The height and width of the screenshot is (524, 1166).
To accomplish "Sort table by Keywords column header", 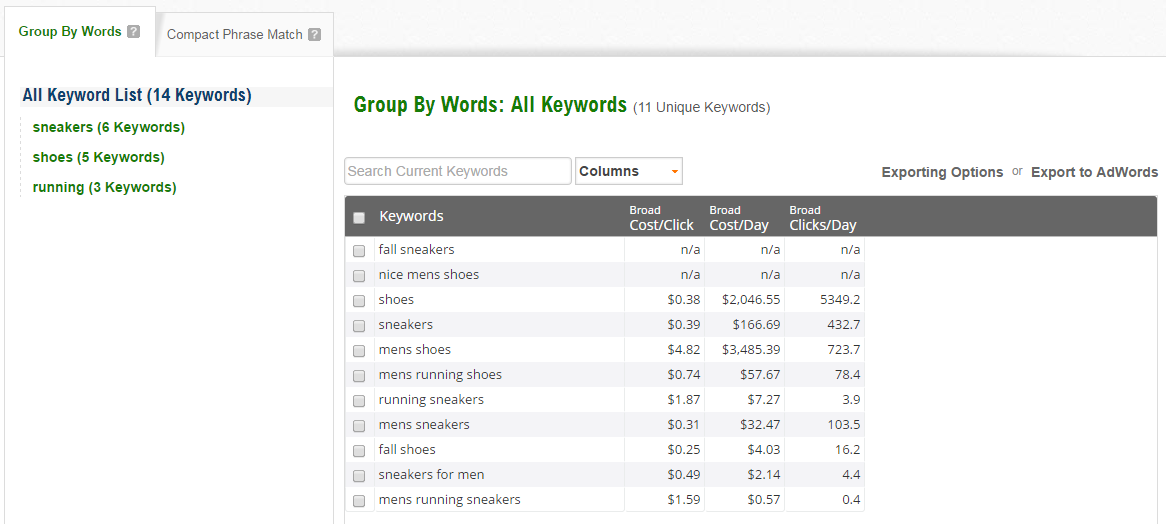I will point(411,217).
